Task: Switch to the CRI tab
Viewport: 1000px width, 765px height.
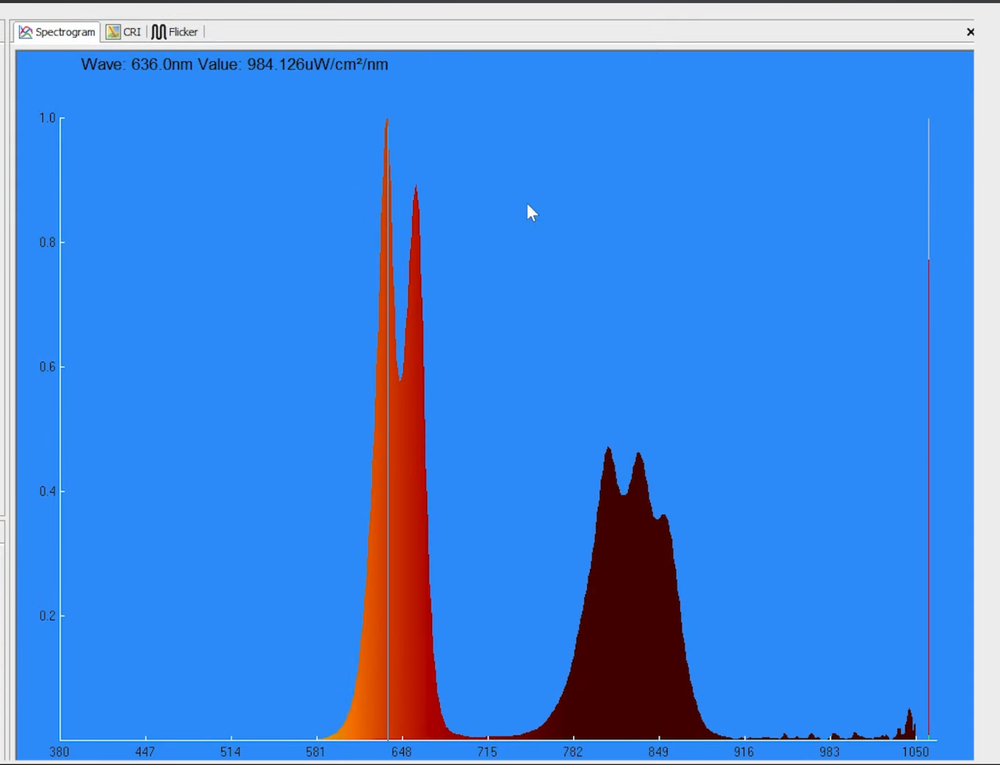Action: coord(132,32)
